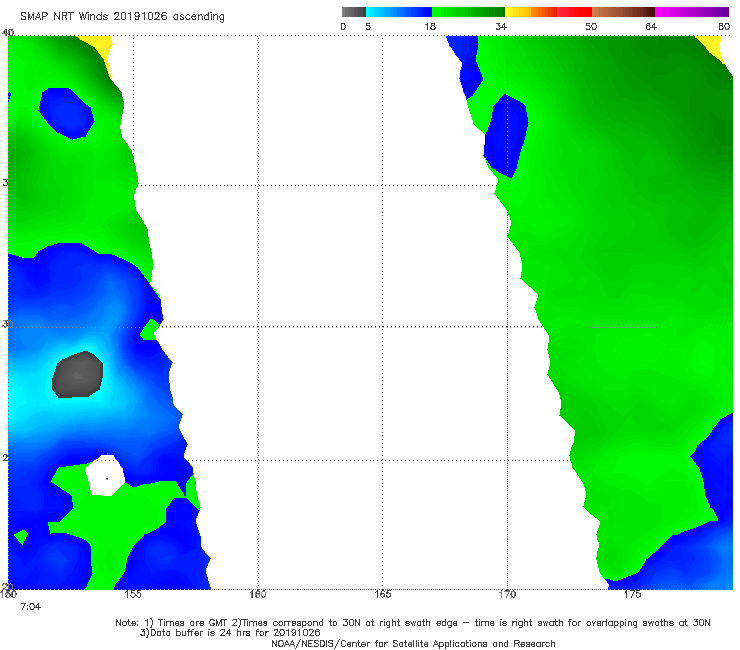Click the NOAA/NESDIS credit line

point(413,644)
